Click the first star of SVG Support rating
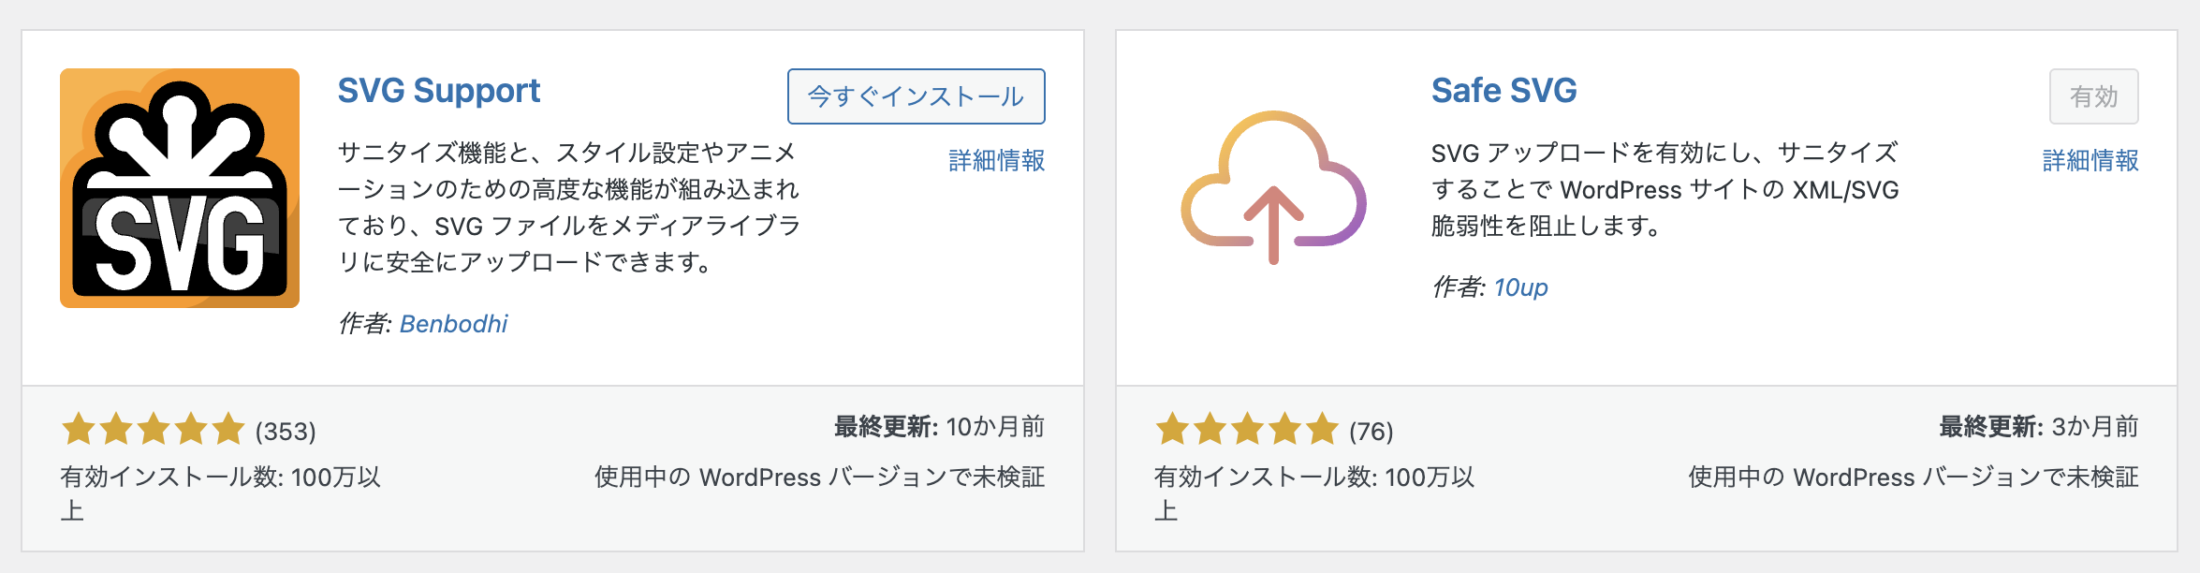Viewport: 2200px width, 573px height. pos(78,430)
